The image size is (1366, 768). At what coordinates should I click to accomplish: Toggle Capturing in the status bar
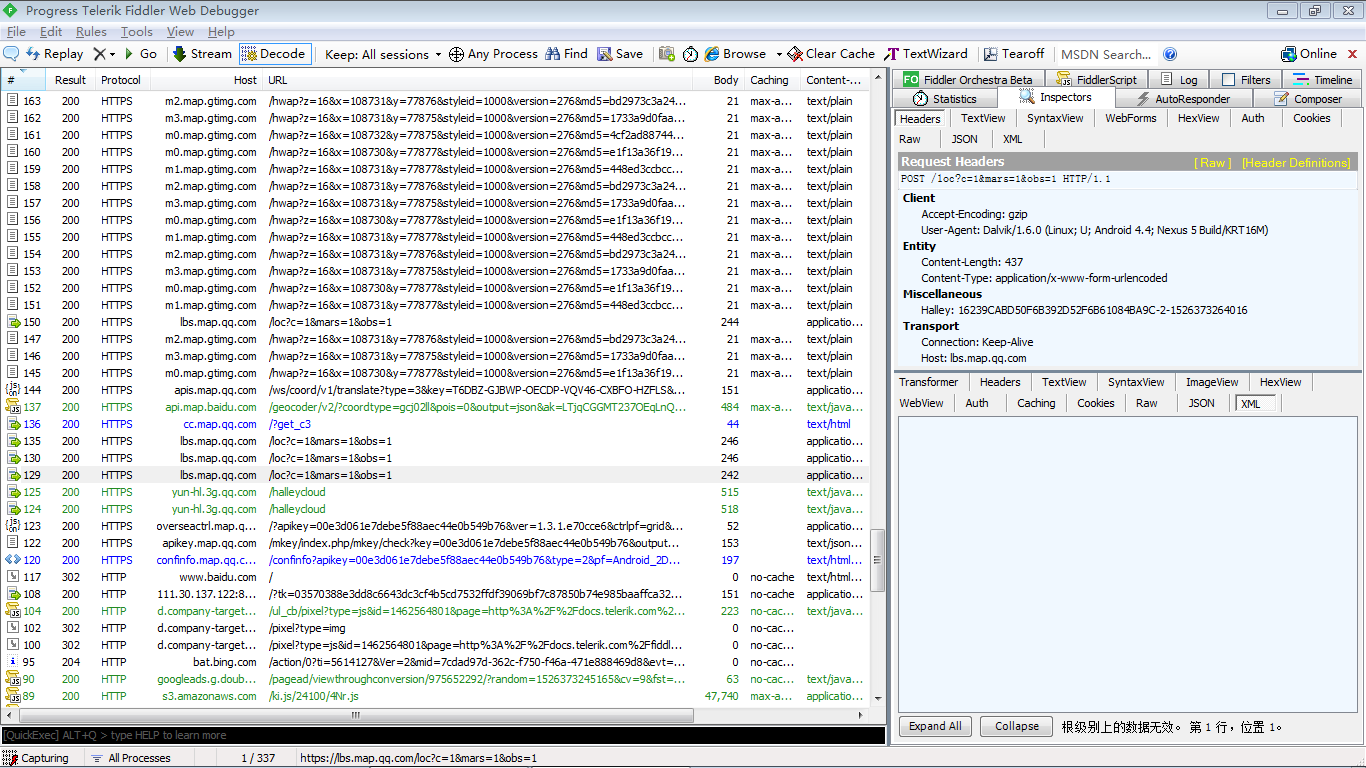pos(36,758)
